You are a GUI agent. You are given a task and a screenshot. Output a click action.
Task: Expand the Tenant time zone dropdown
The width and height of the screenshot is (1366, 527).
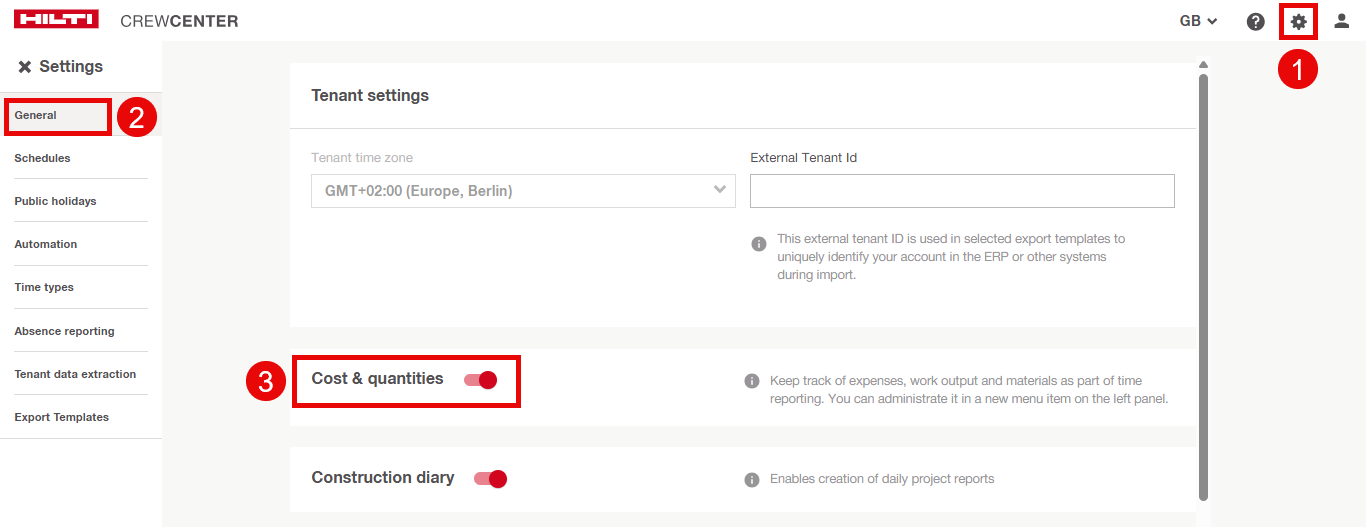click(523, 191)
